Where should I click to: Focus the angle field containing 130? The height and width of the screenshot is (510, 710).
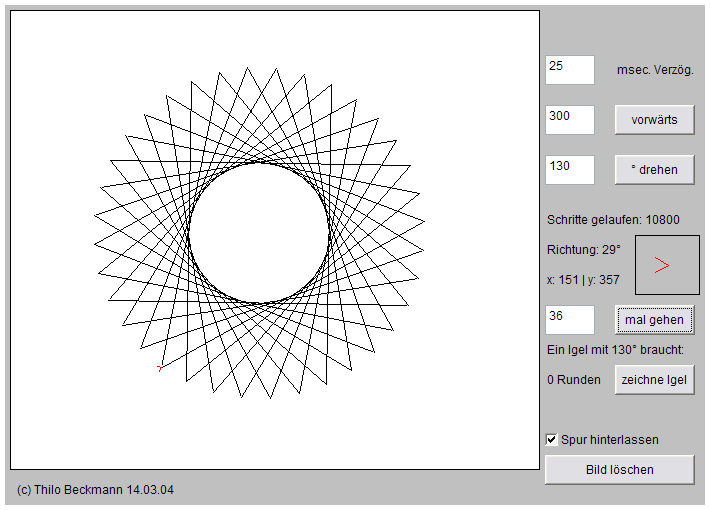click(x=570, y=170)
